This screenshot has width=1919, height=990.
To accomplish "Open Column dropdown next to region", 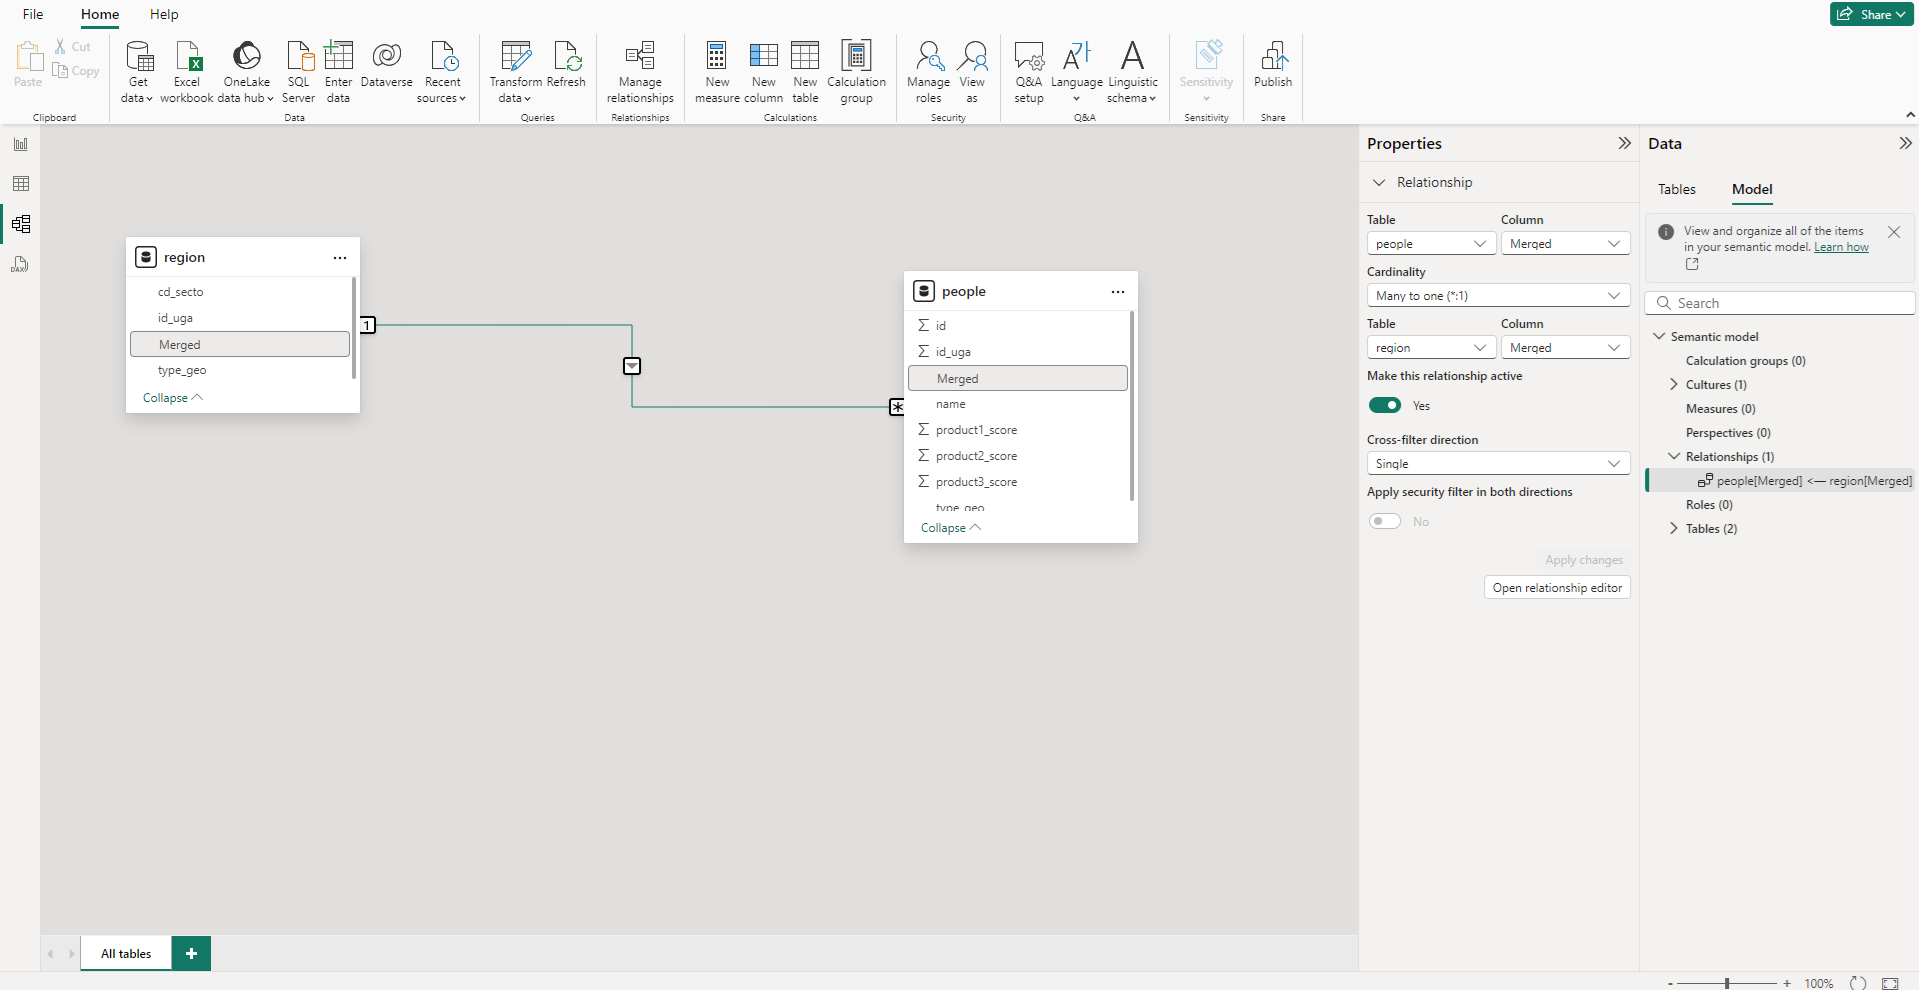I will tap(1565, 348).
